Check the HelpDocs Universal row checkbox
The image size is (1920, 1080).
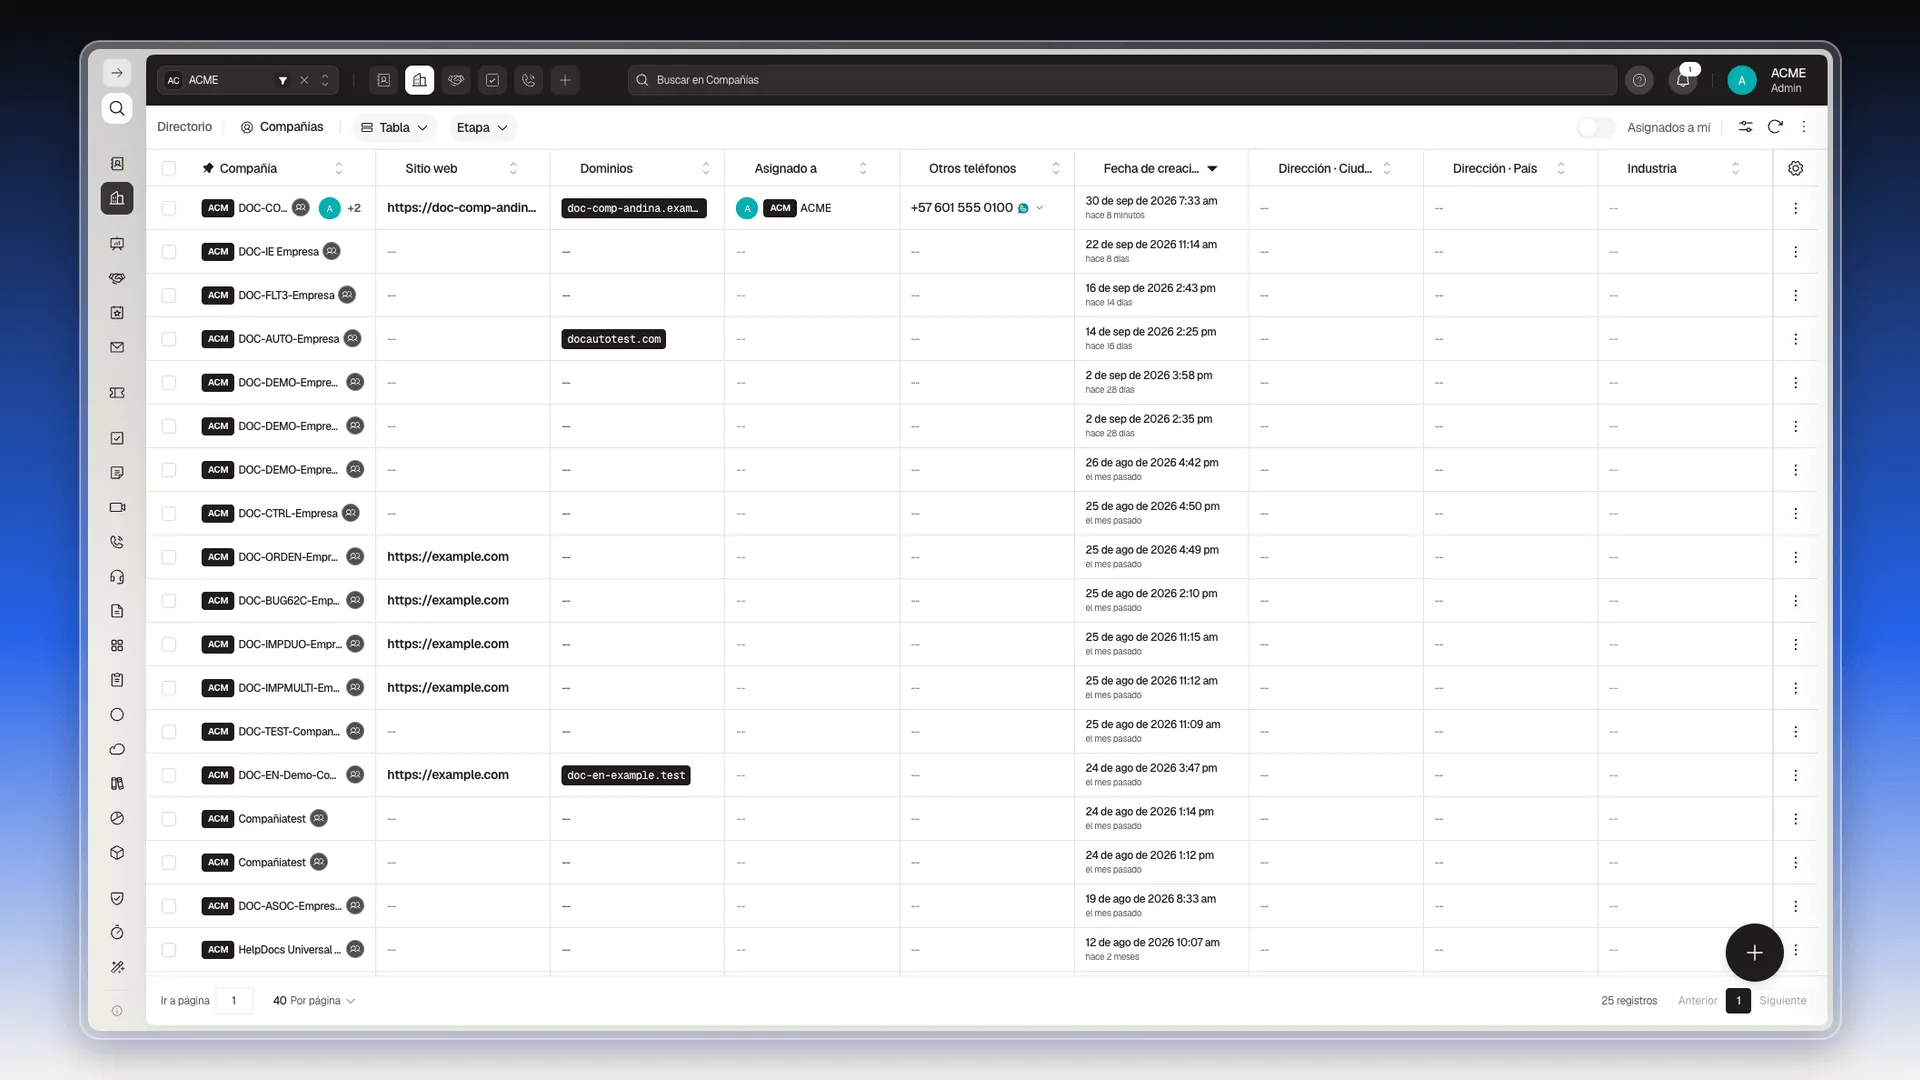pos(169,950)
